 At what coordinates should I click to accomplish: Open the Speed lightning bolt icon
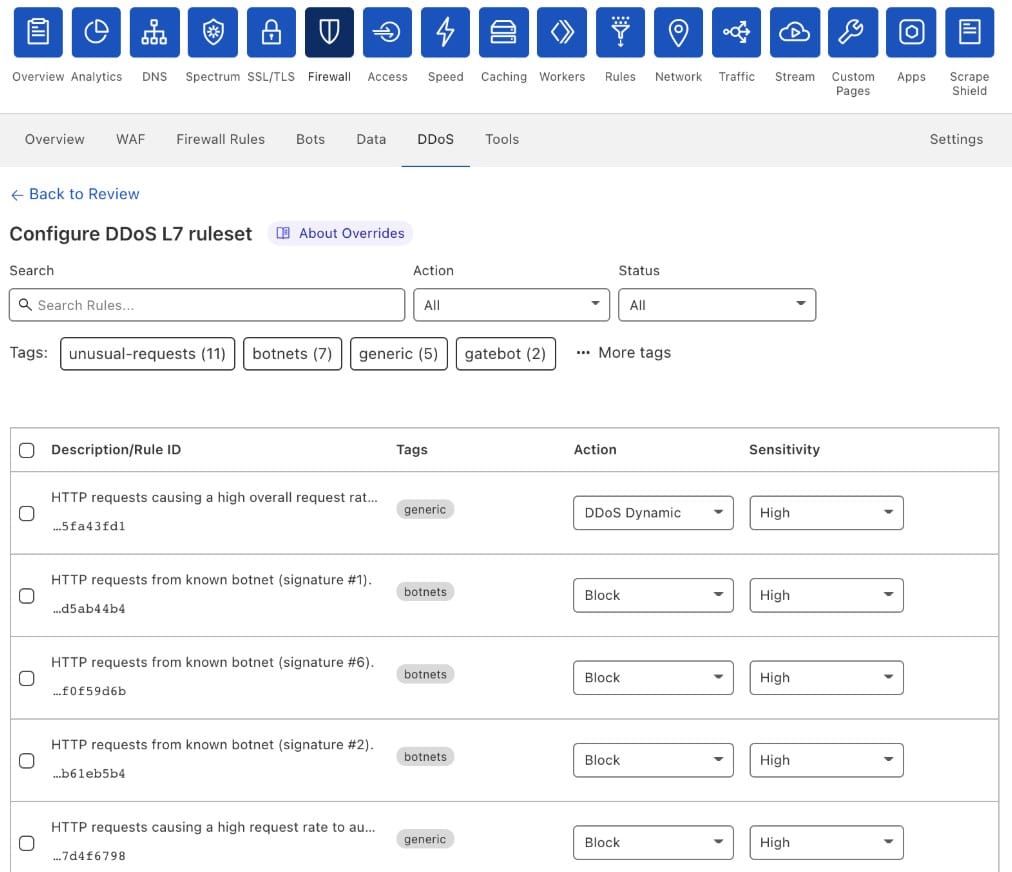tap(445, 32)
